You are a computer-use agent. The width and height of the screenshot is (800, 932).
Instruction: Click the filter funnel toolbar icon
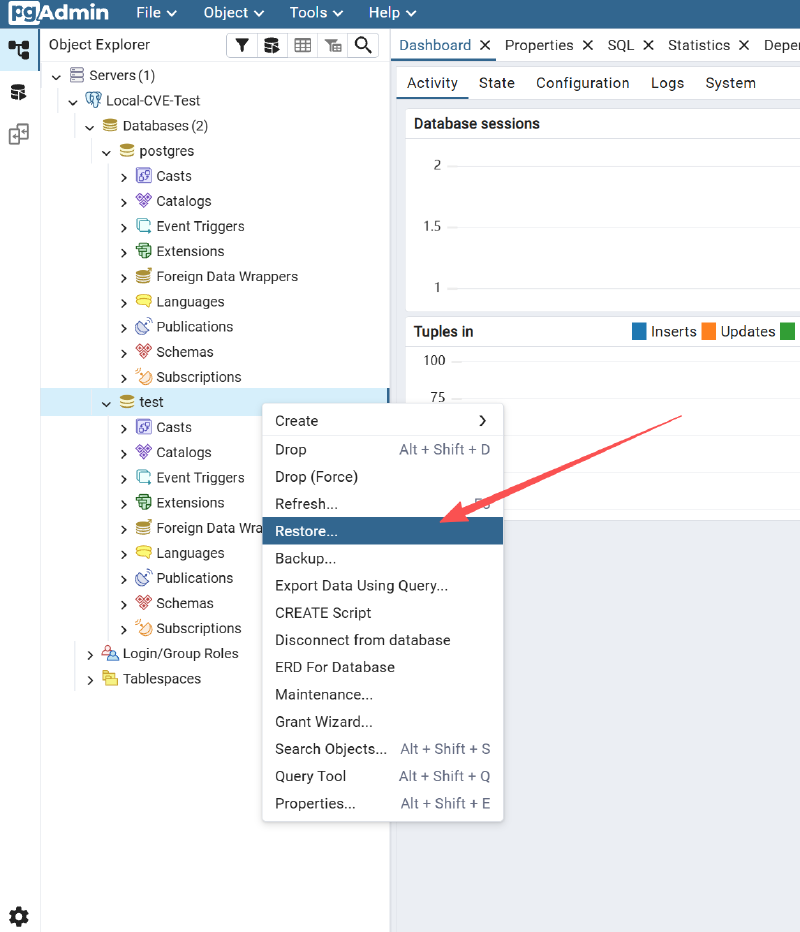[242, 45]
